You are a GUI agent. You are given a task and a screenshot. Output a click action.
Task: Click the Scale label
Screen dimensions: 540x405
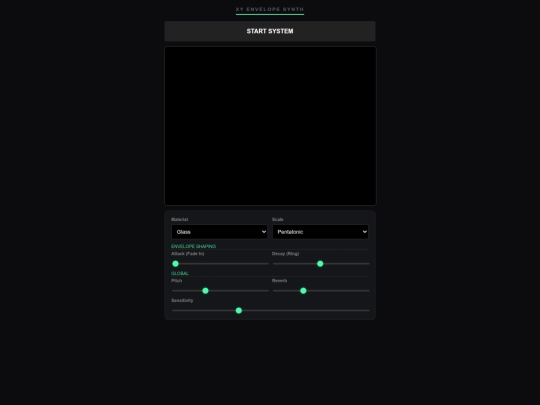[x=278, y=219]
